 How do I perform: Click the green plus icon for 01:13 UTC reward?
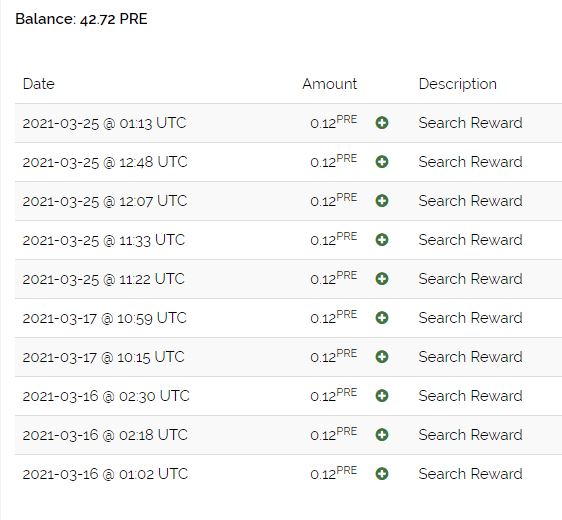pos(382,123)
